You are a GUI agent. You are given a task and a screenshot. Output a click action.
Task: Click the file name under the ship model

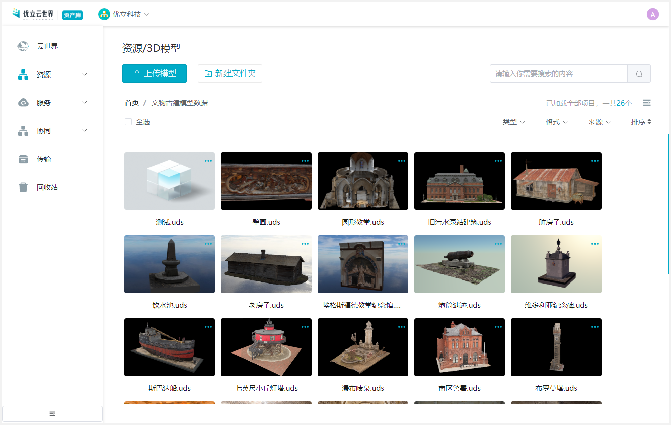pyautogui.click(x=169, y=388)
